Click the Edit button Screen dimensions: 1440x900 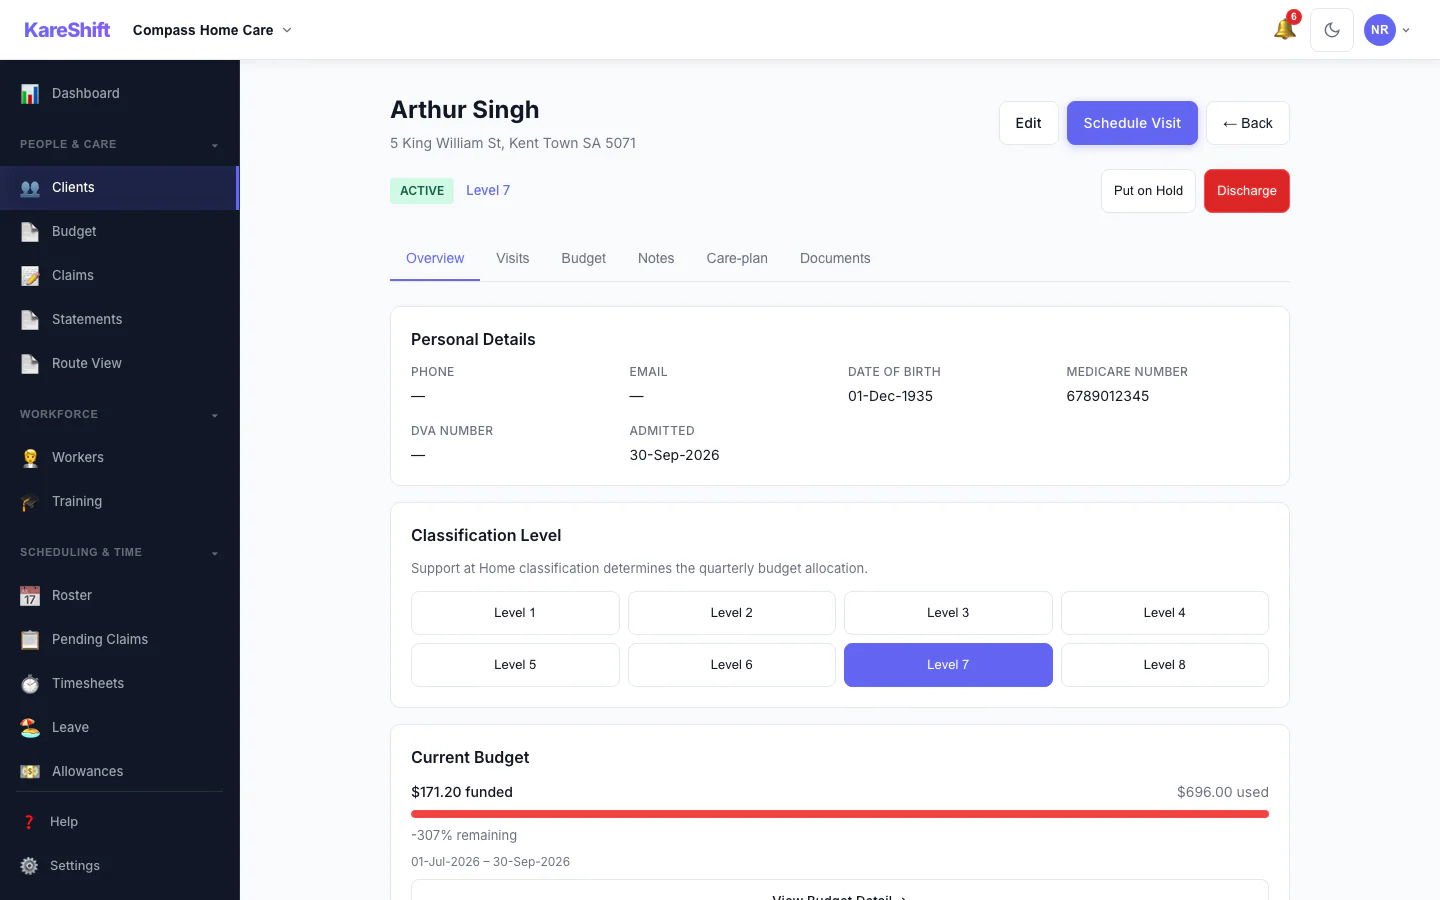(x=1029, y=123)
